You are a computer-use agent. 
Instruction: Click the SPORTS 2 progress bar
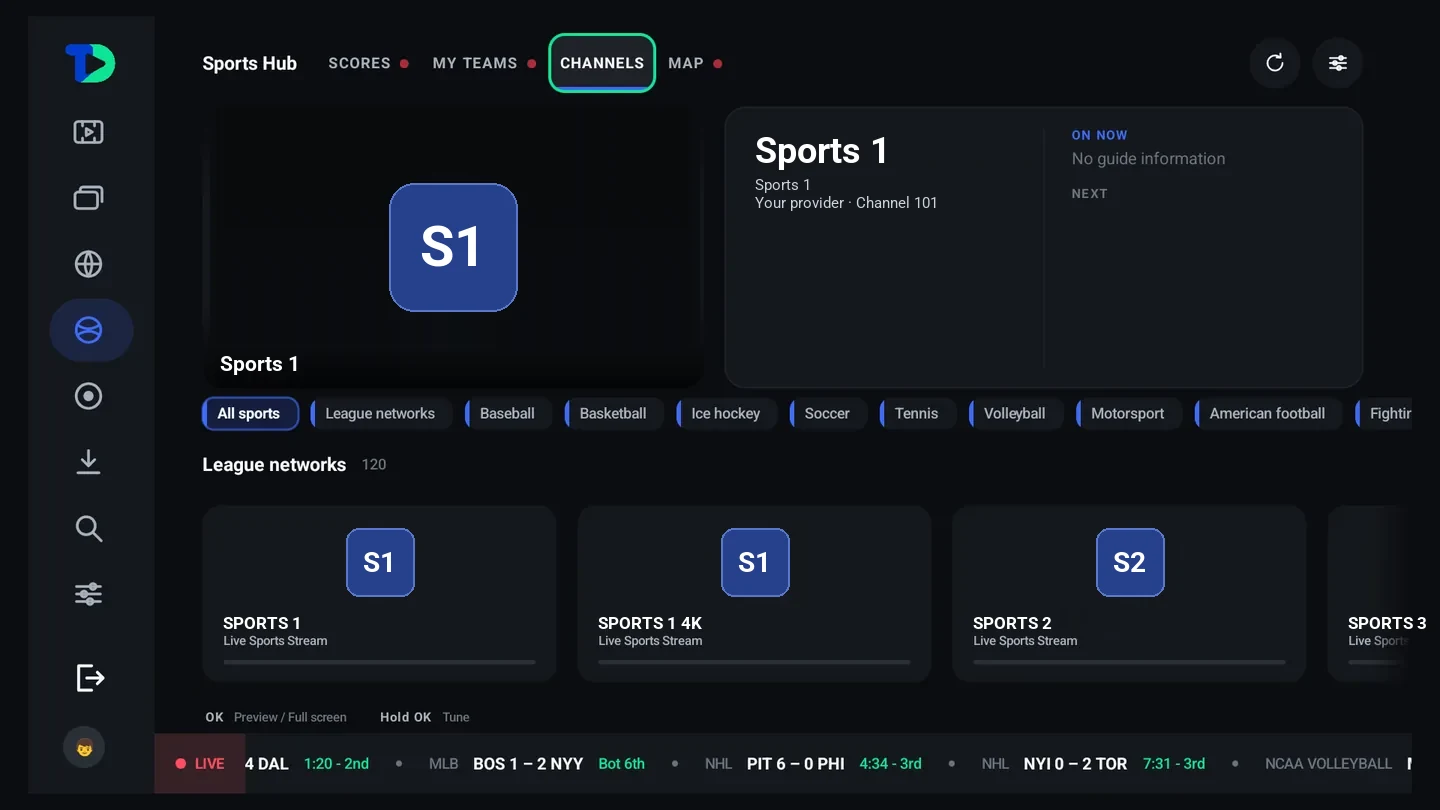pyautogui.click(x=1129, y=662)
